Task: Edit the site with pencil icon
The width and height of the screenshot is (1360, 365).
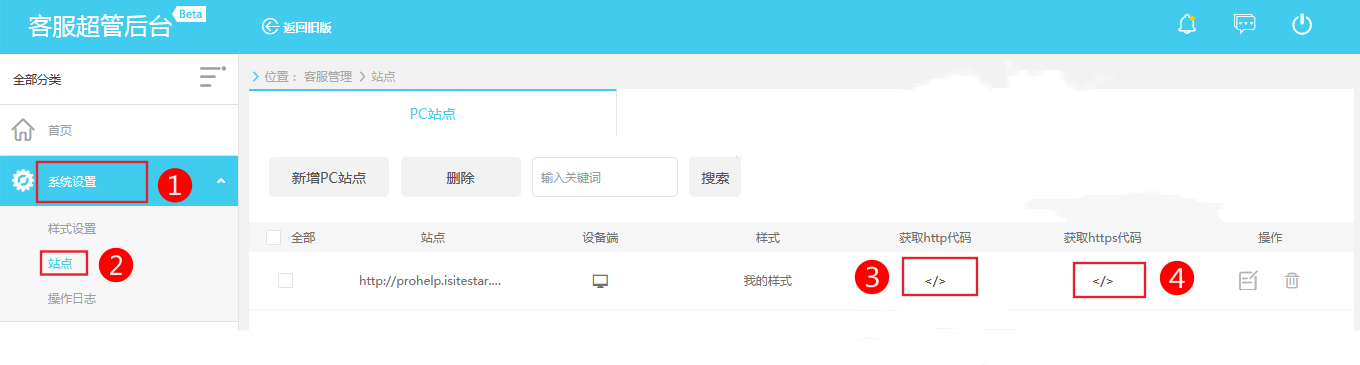Action: pyautogui.click(x=1248, y=281)
